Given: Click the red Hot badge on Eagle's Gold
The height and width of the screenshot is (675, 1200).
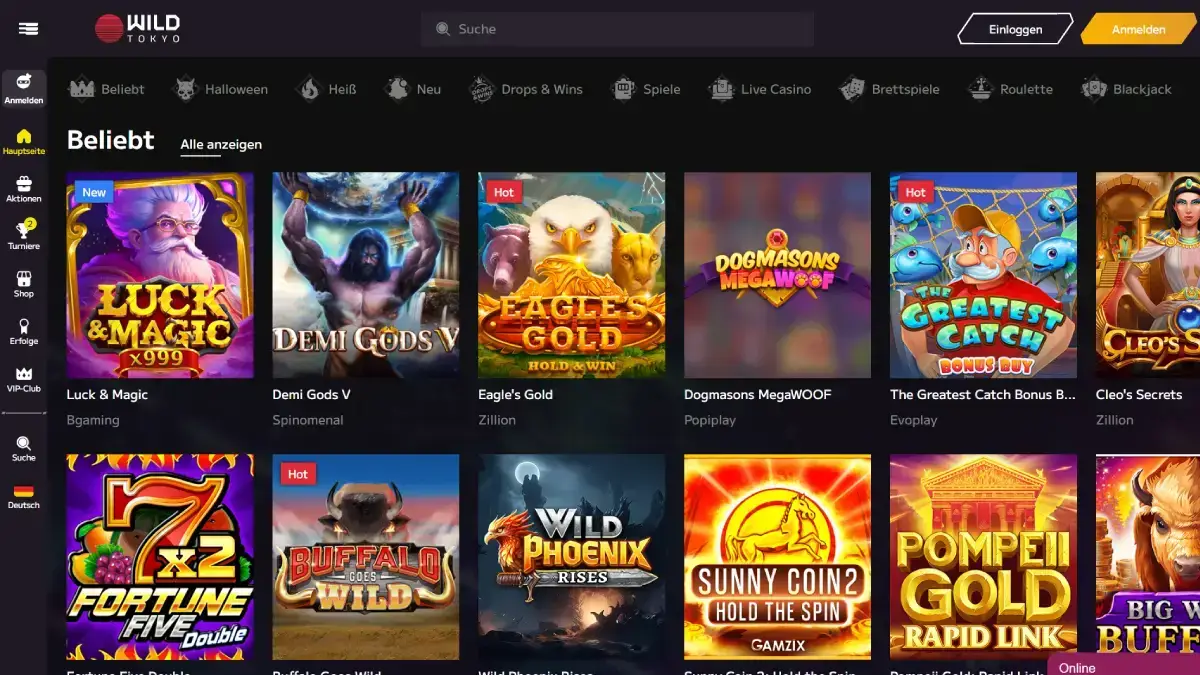Looking at the screenshot, I should coord(504,192).
